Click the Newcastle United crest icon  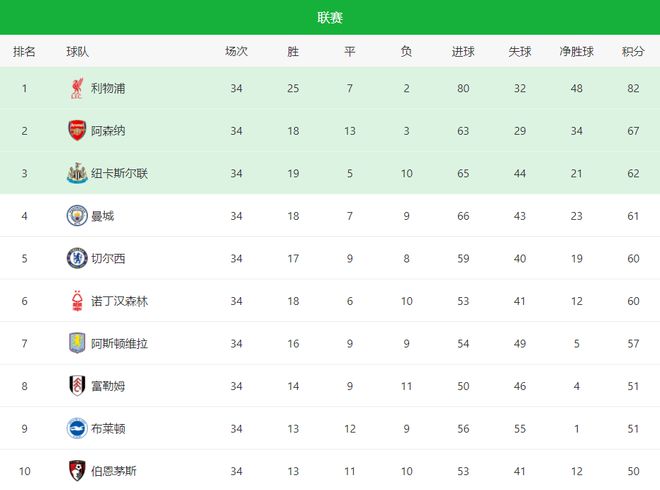click(x=77, y=174)
